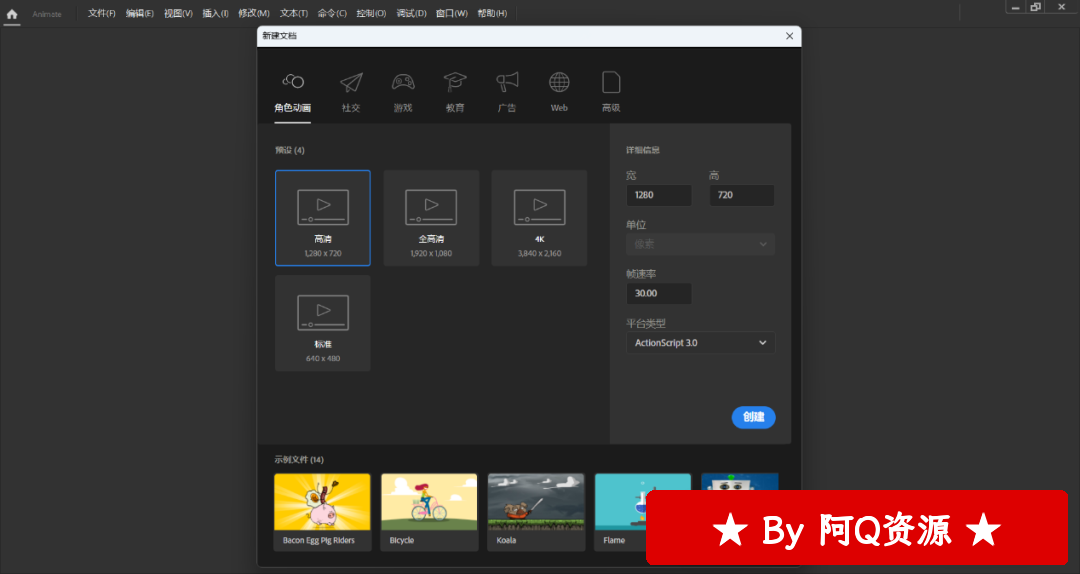Open the 帮助(H) menu
Screen dimensions: 1080x574
[492, 13]
